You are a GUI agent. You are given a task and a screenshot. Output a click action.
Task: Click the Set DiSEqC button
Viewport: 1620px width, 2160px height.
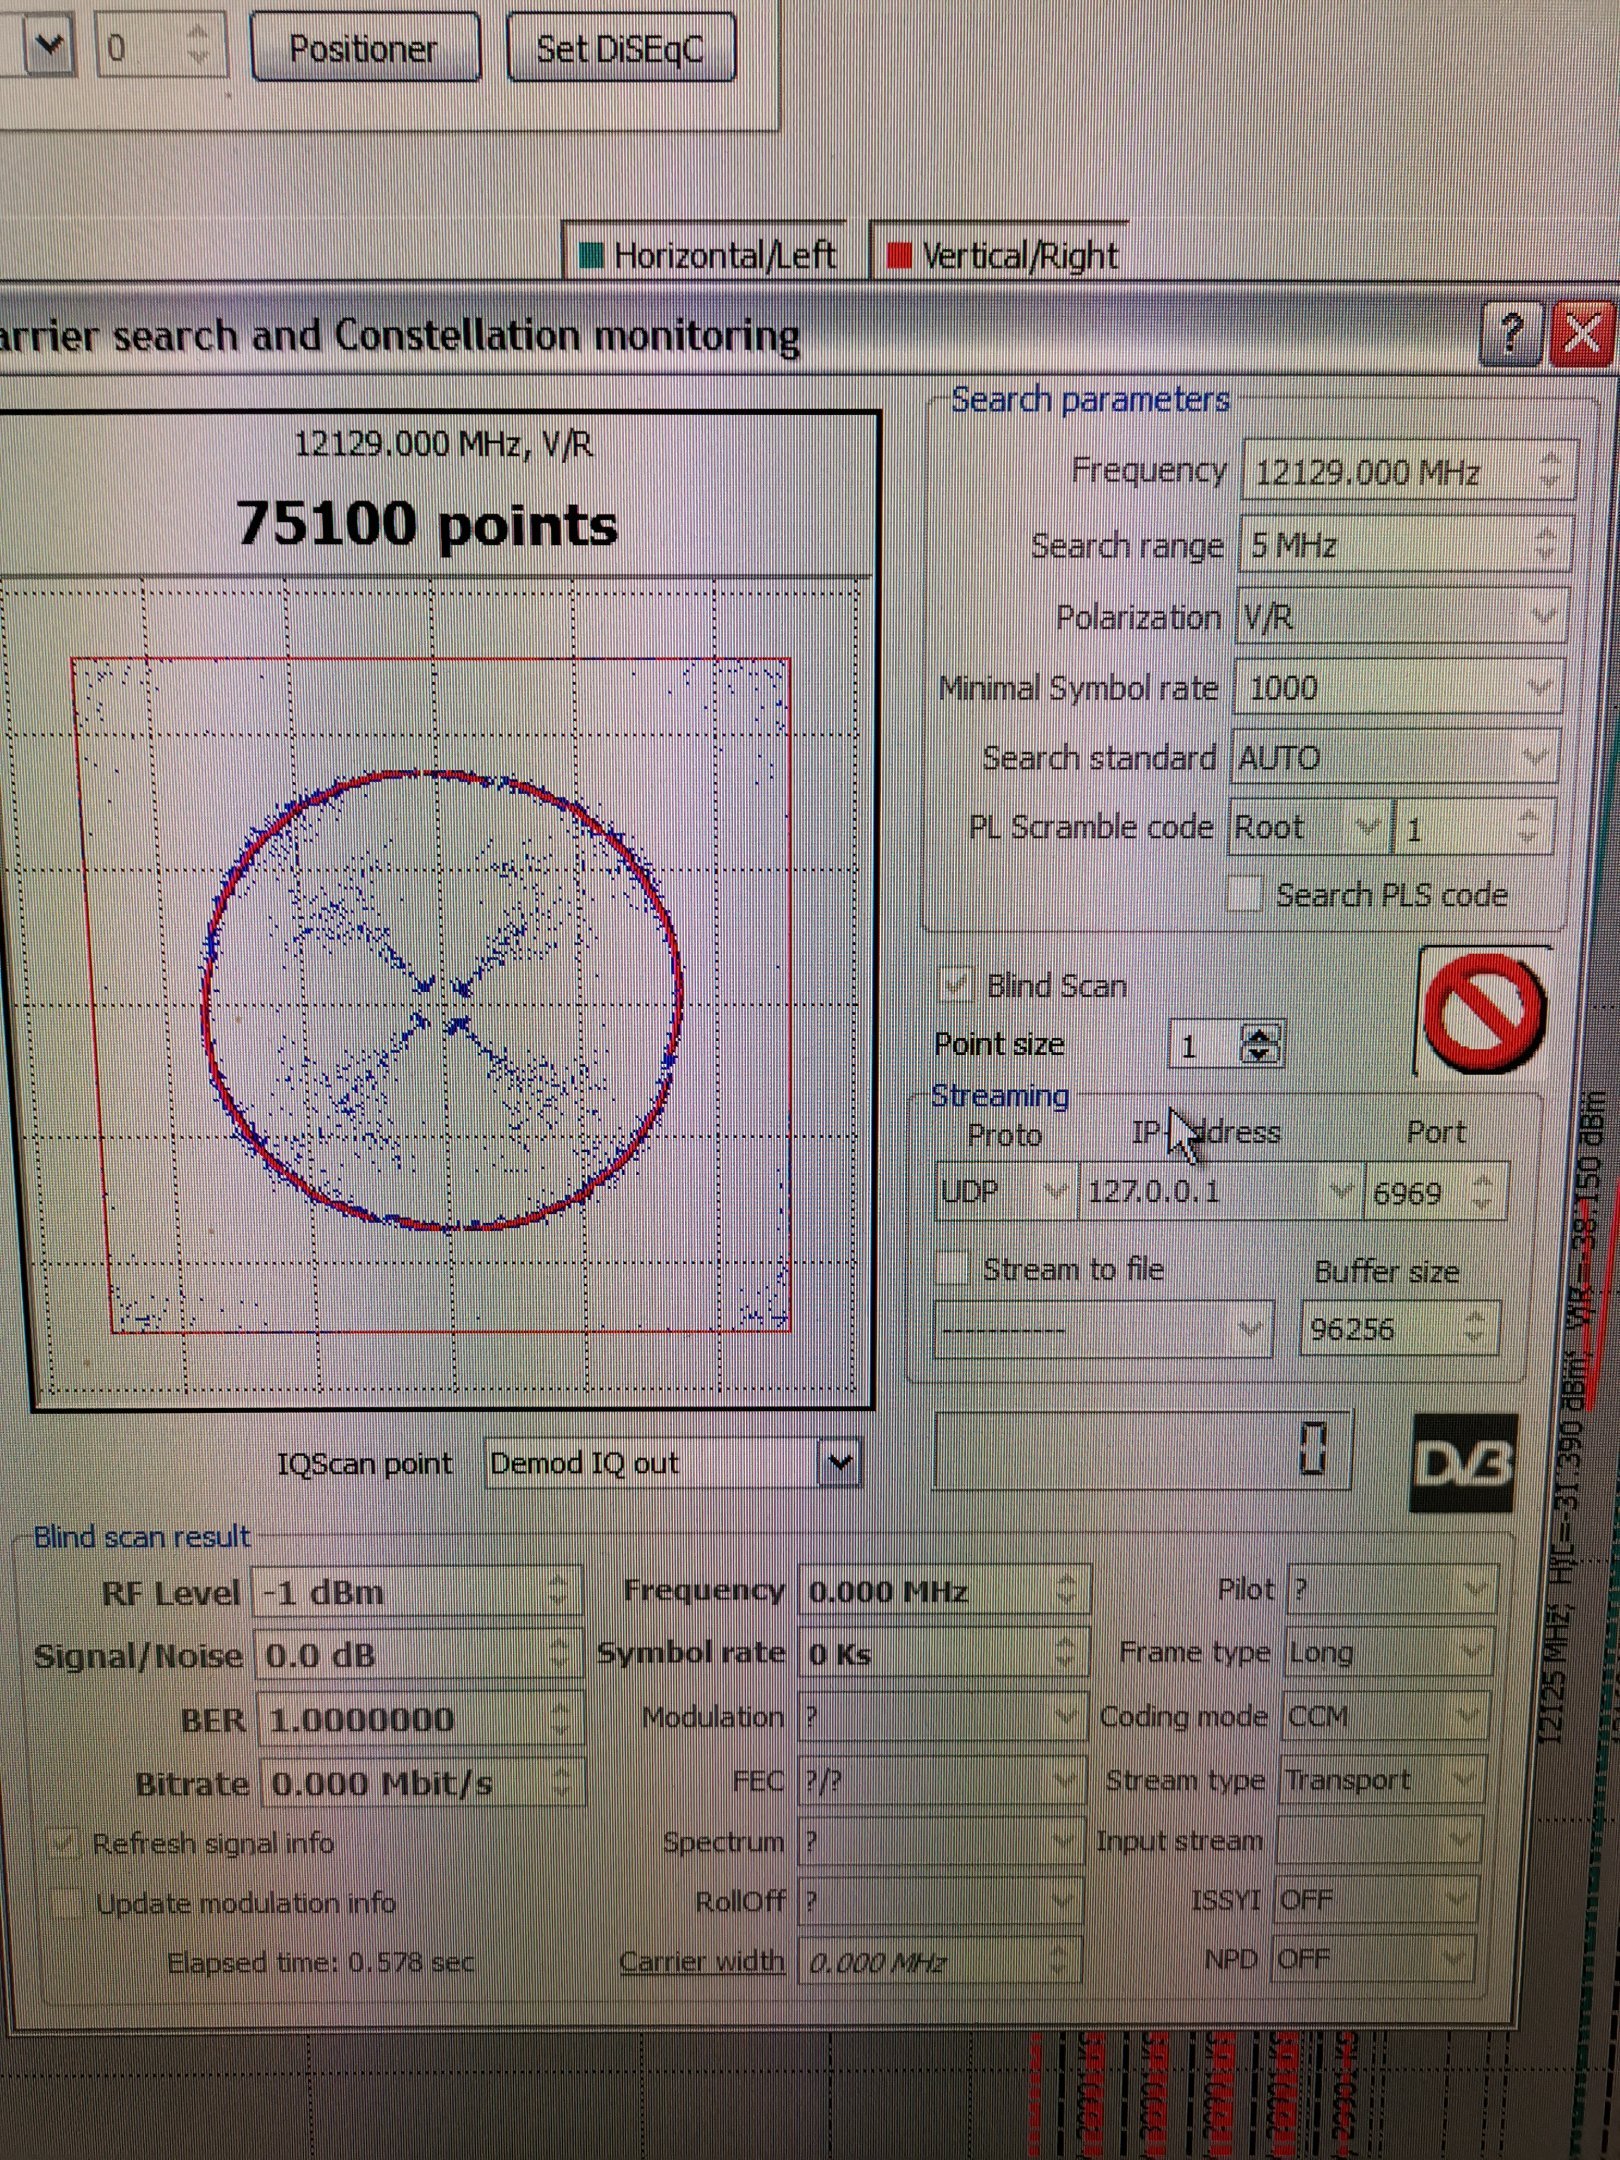621,48
